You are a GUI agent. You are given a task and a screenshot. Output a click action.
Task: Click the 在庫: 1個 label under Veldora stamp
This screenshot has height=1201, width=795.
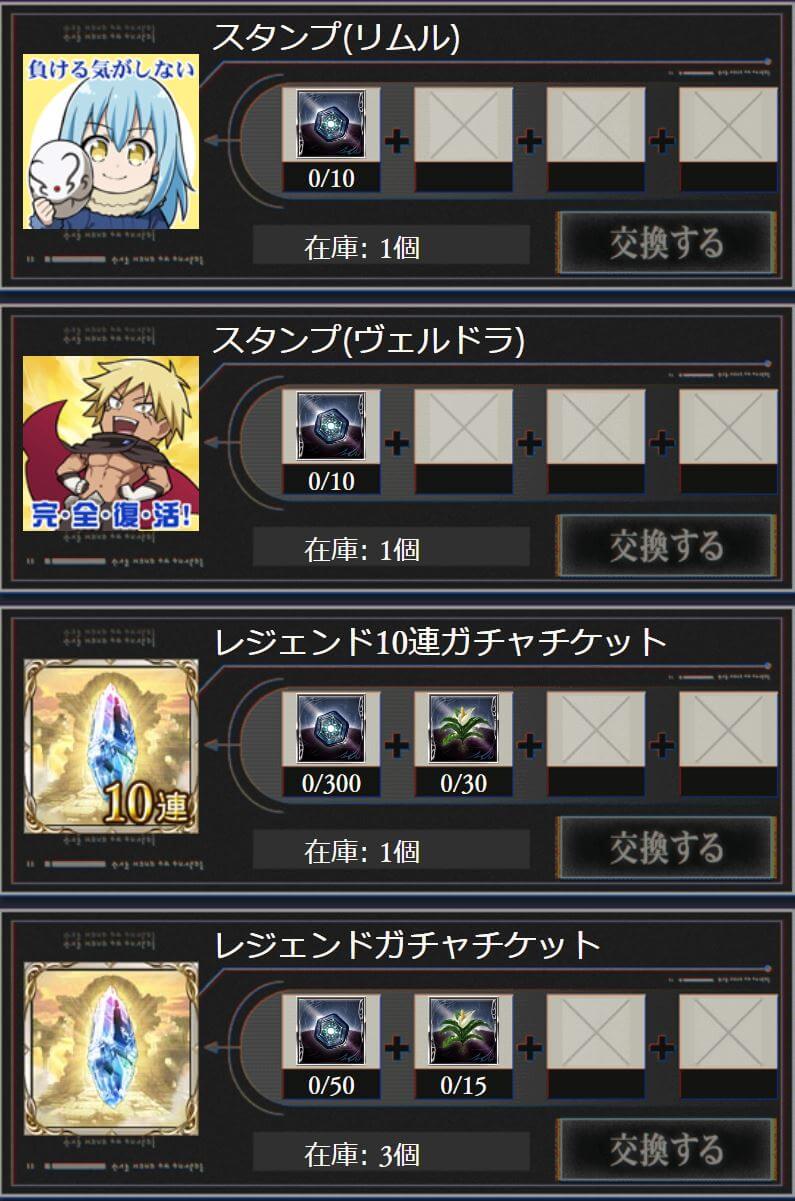click(x=362, y=549)
